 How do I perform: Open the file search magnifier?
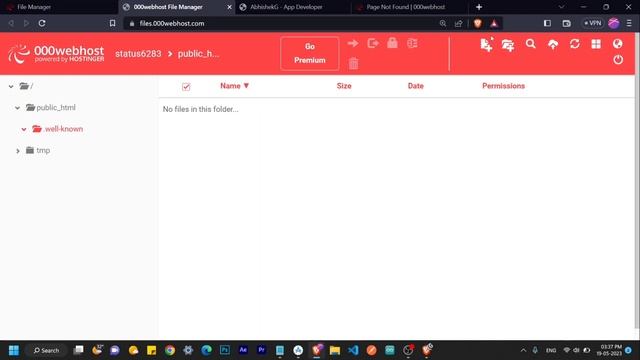(531, 44)
